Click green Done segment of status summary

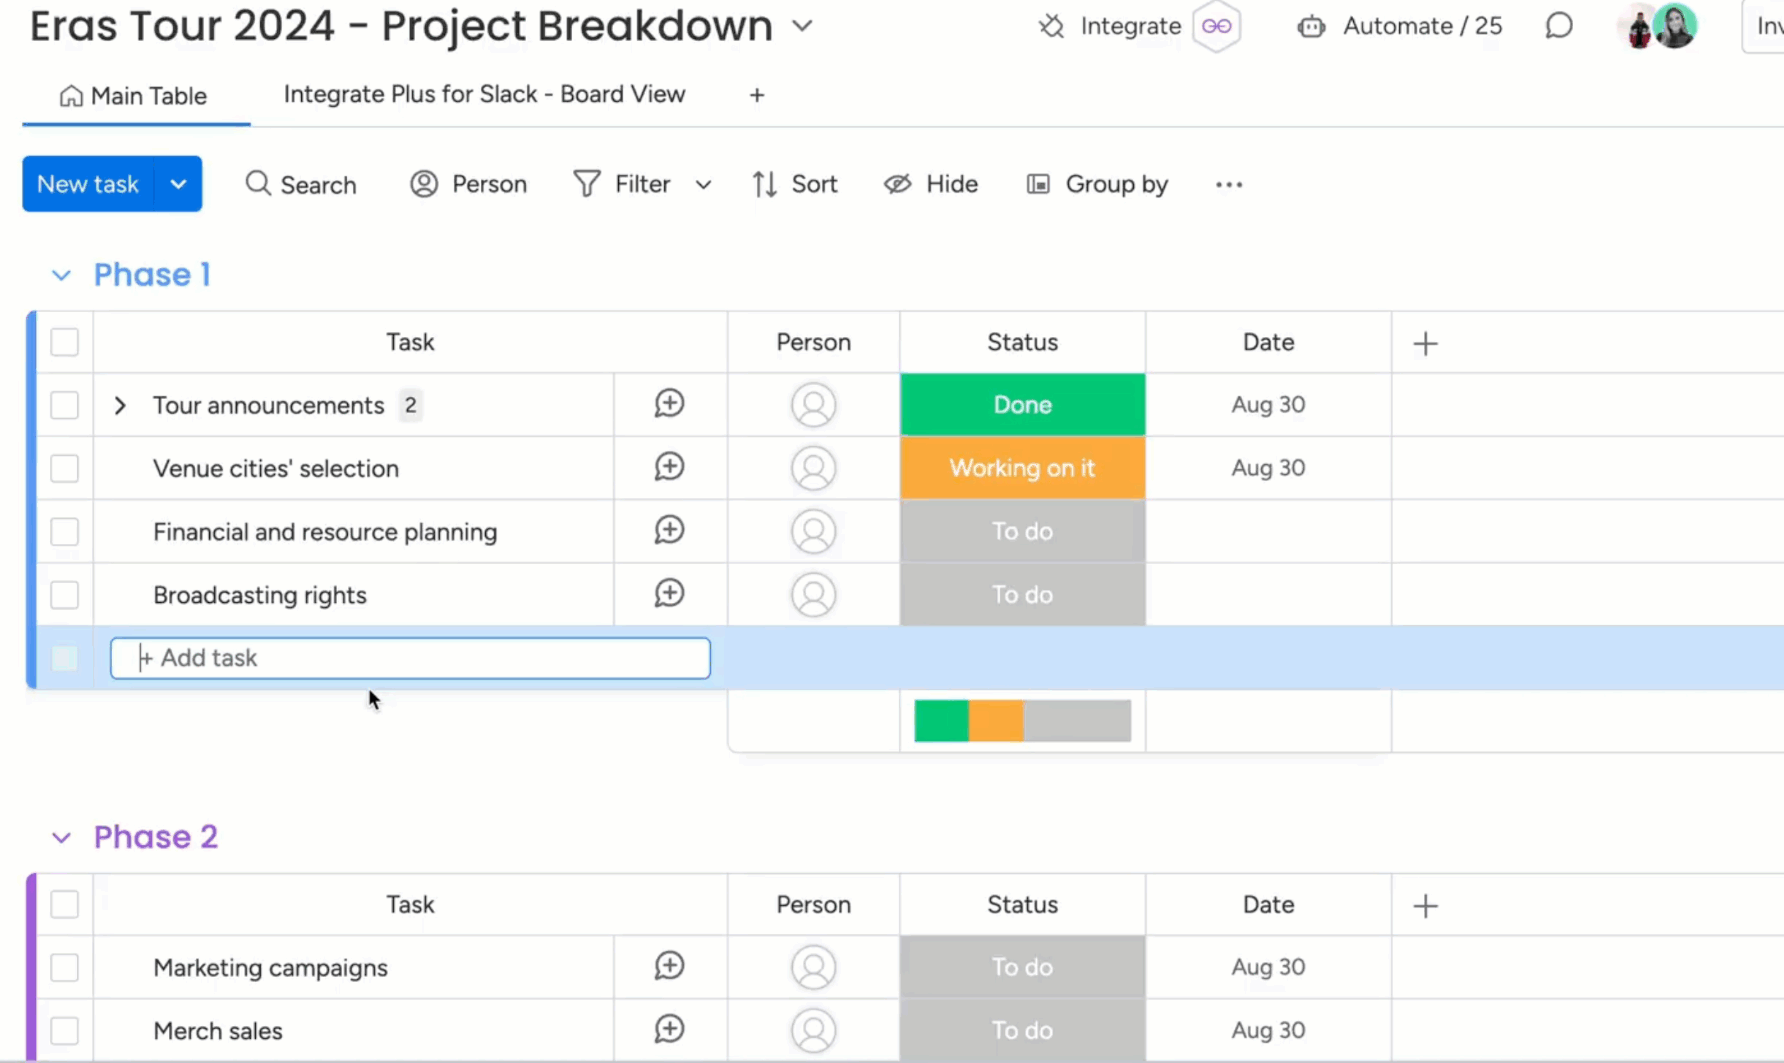click(941, 721)
